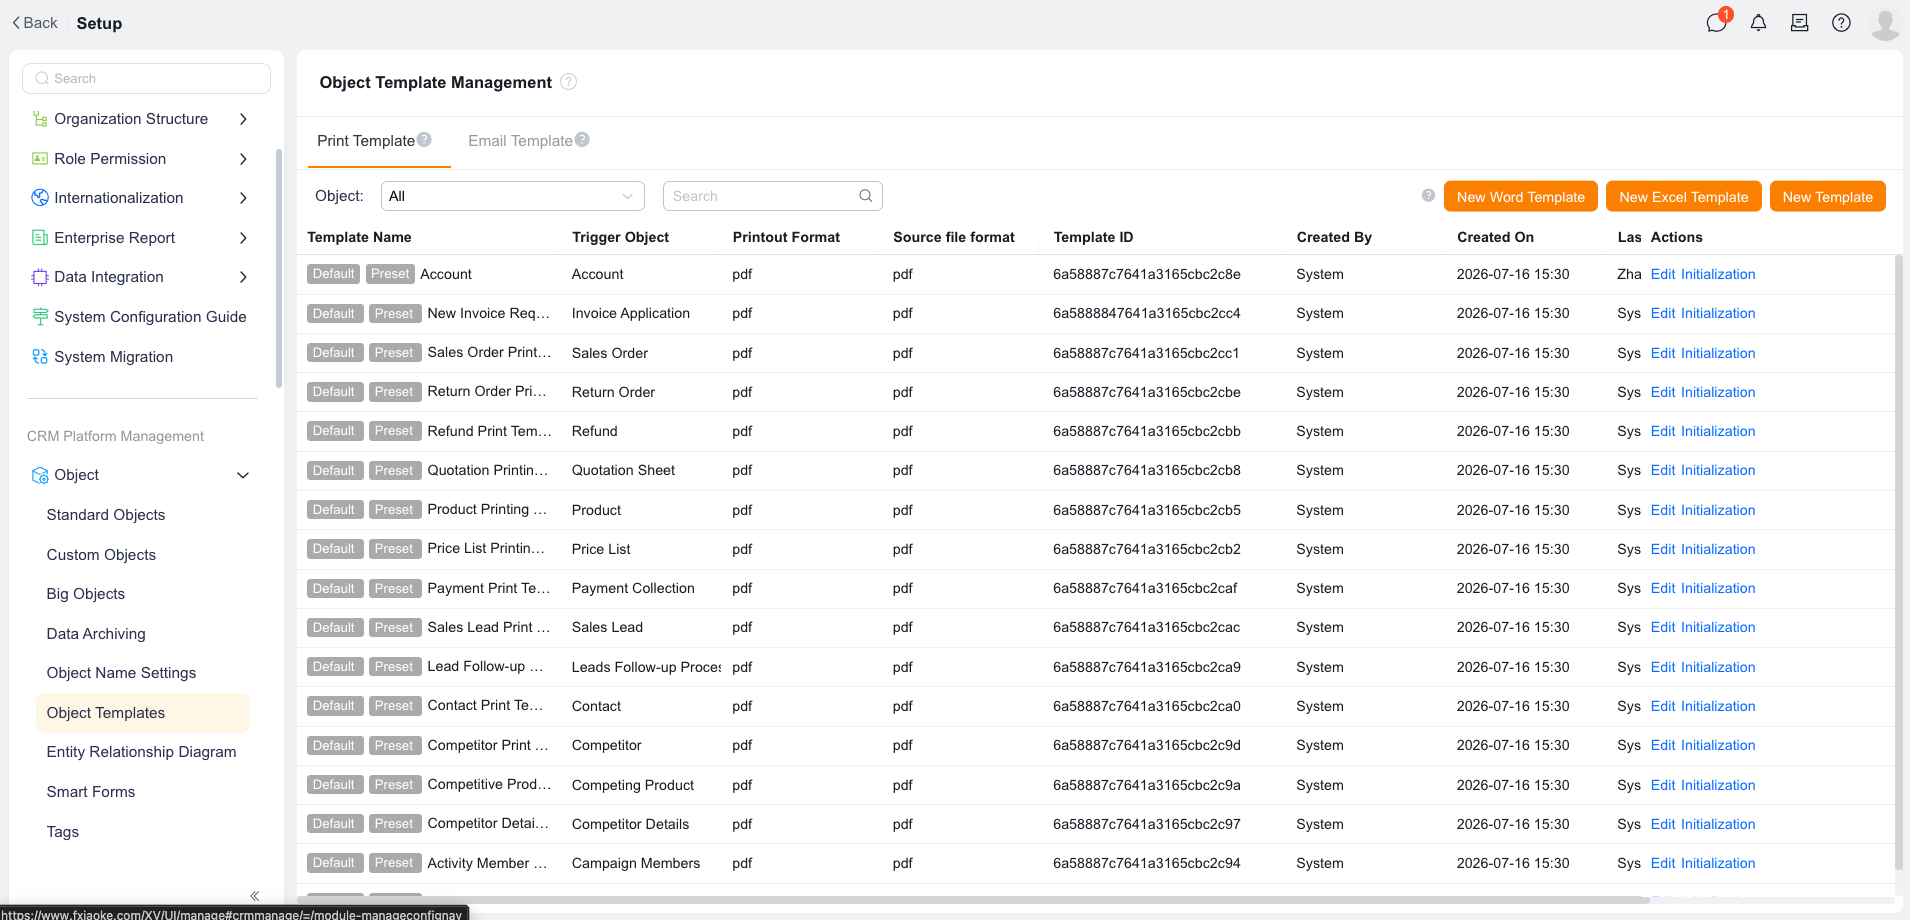Switch to the Print Template tab
The width and height of the screenshot is (1910, 920).
point(366,141)
